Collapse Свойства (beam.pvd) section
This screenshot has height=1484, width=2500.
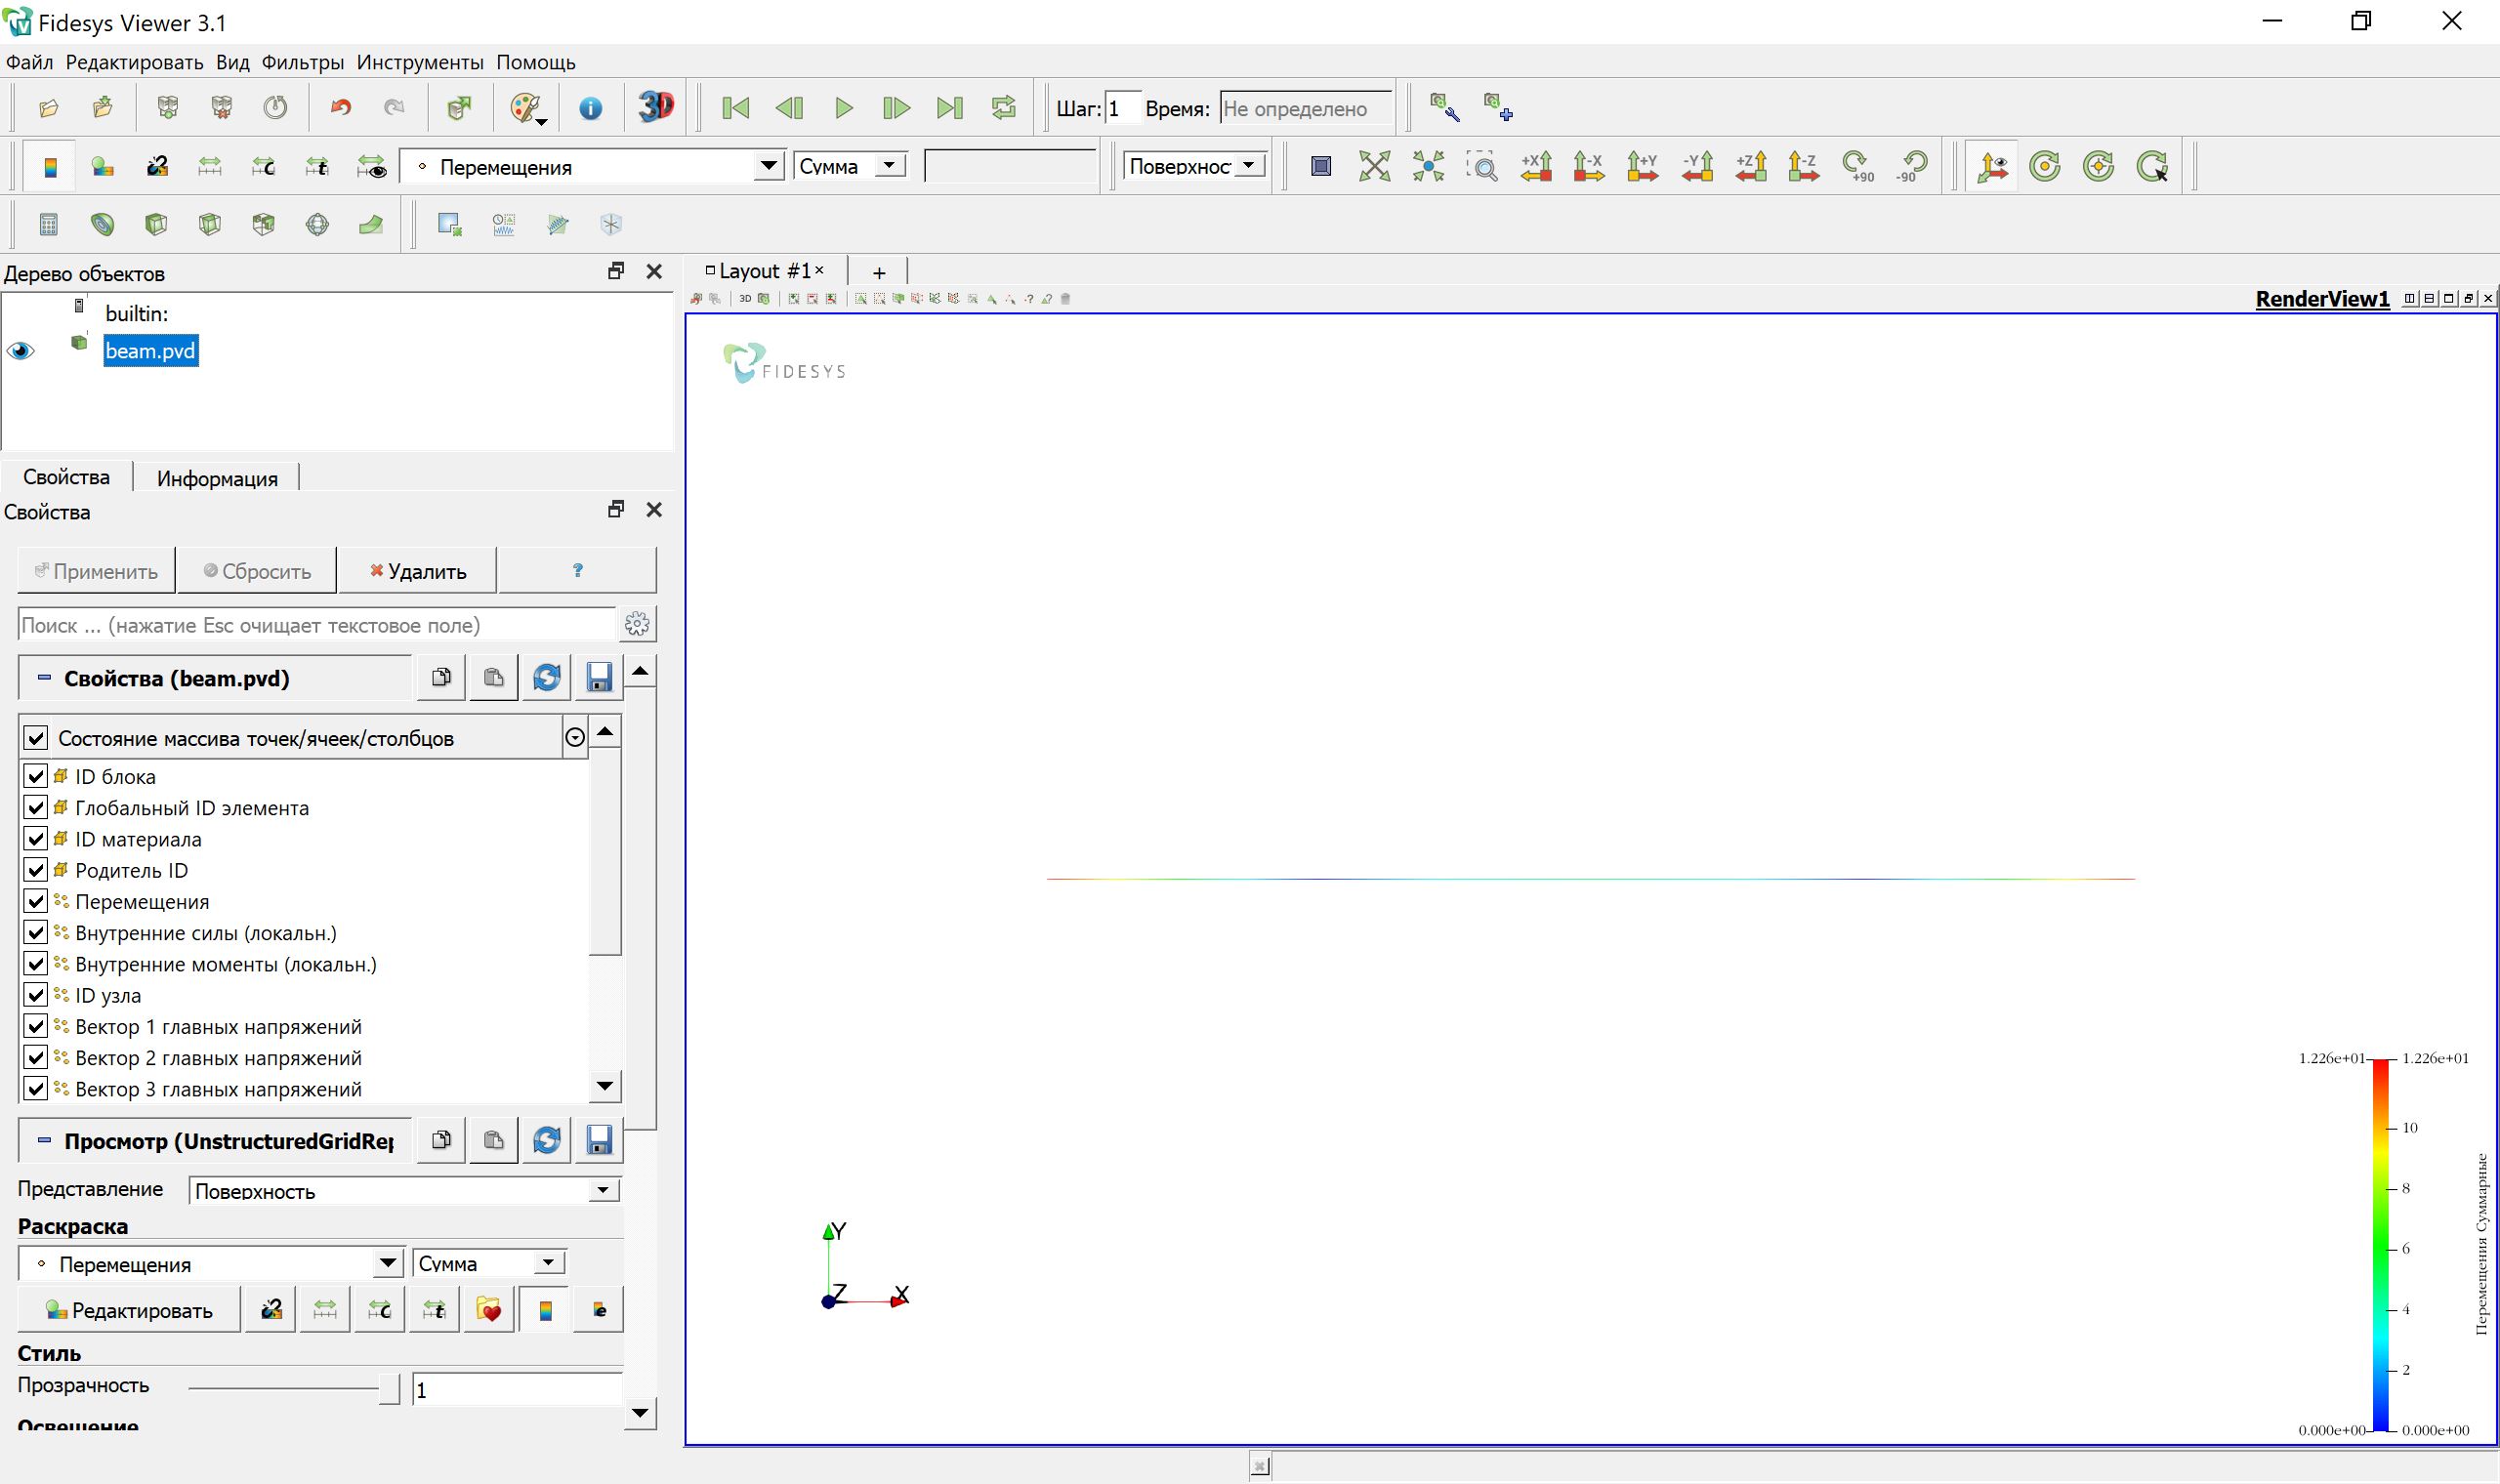[x=44, y=678]
